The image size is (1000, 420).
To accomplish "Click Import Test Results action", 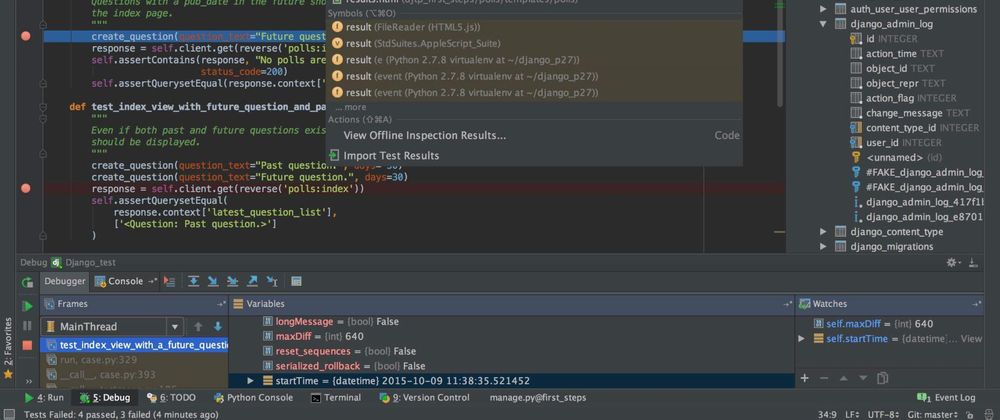I will tap(390, 156).
